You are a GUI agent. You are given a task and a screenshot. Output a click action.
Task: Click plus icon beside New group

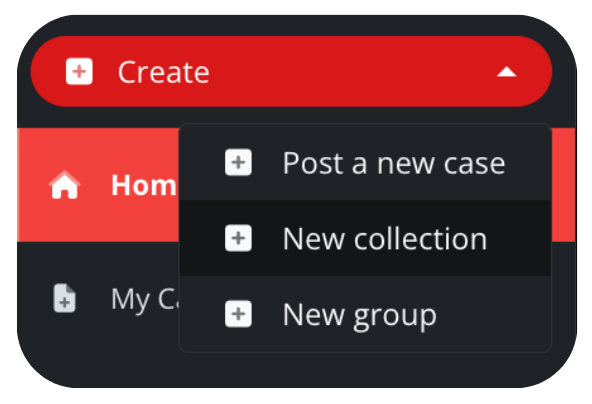238,313
